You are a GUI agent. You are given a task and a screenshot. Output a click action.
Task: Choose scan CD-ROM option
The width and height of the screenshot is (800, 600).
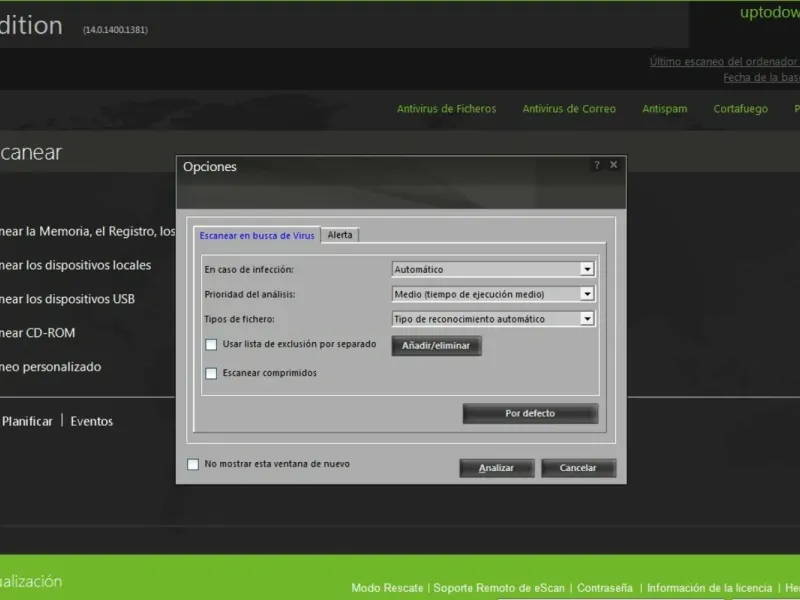(x=38, y=333)
